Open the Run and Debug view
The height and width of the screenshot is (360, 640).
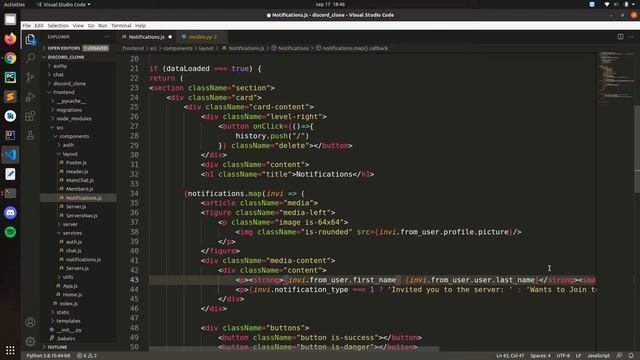pyautogui.click(x=30, y=97)
